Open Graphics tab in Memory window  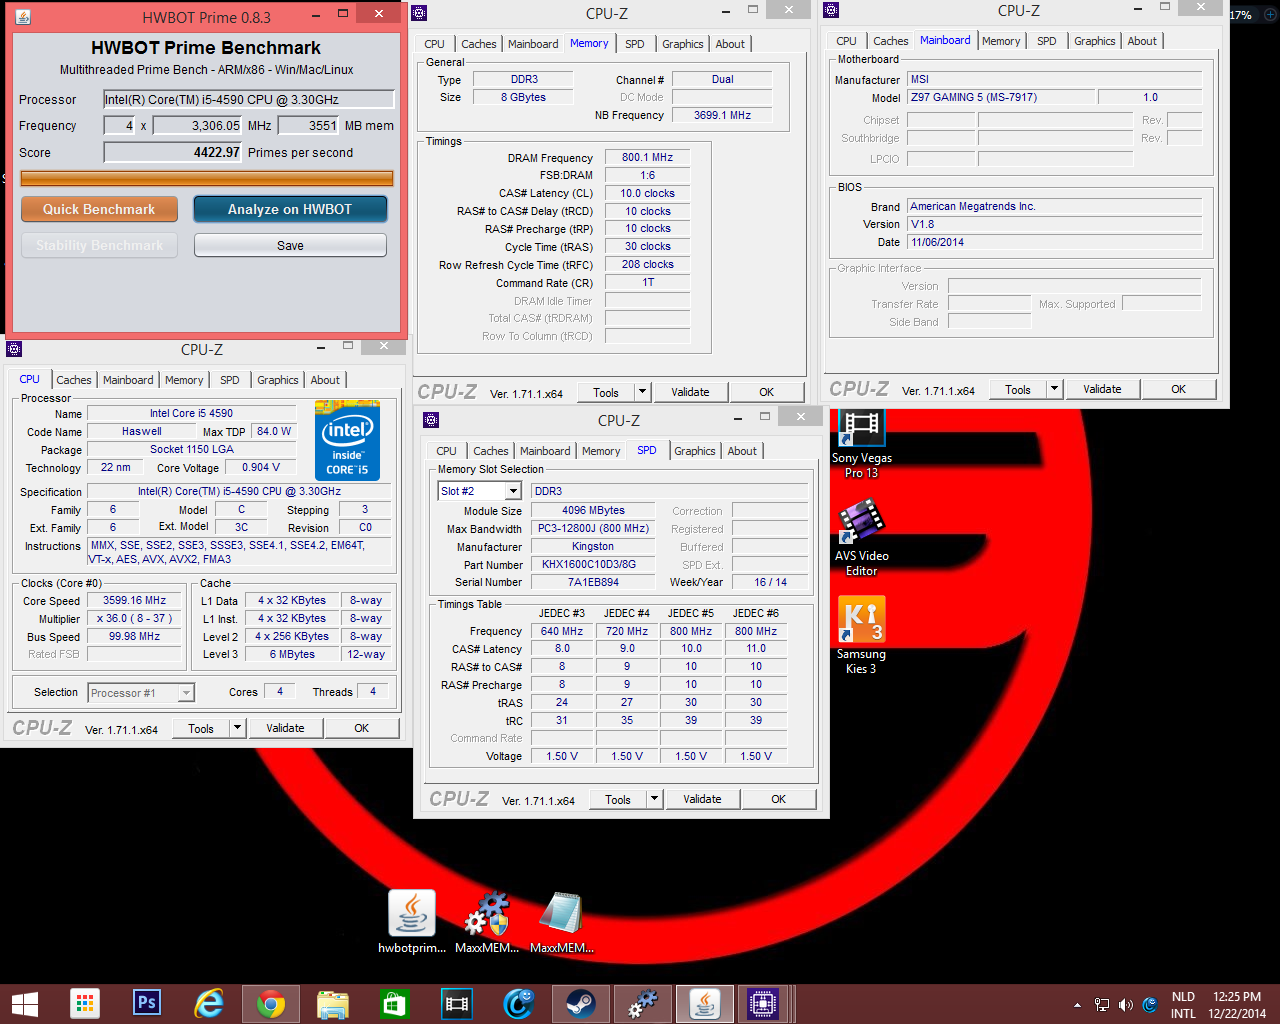683,44
